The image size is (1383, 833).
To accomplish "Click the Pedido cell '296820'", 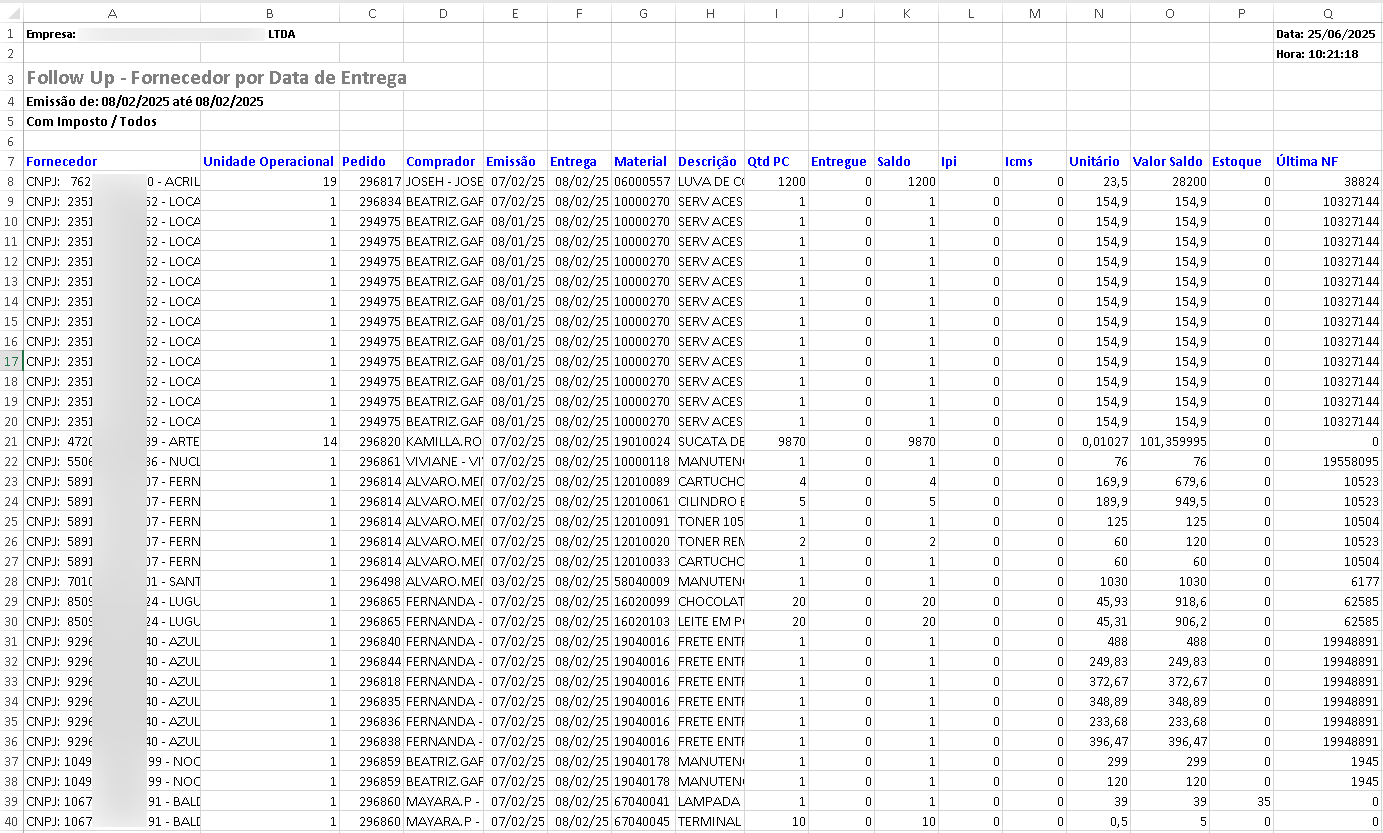I will (371, 441).
